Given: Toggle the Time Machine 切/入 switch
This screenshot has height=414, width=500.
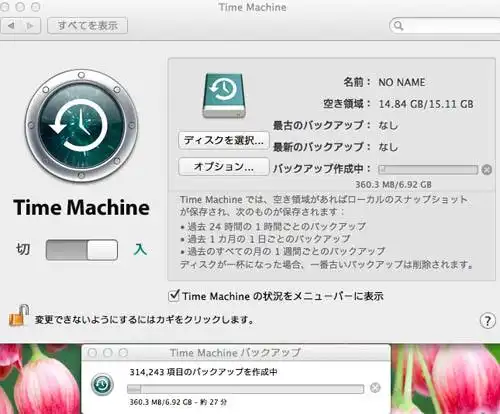Looking at the screenshot, I should [x=82, y=250].
